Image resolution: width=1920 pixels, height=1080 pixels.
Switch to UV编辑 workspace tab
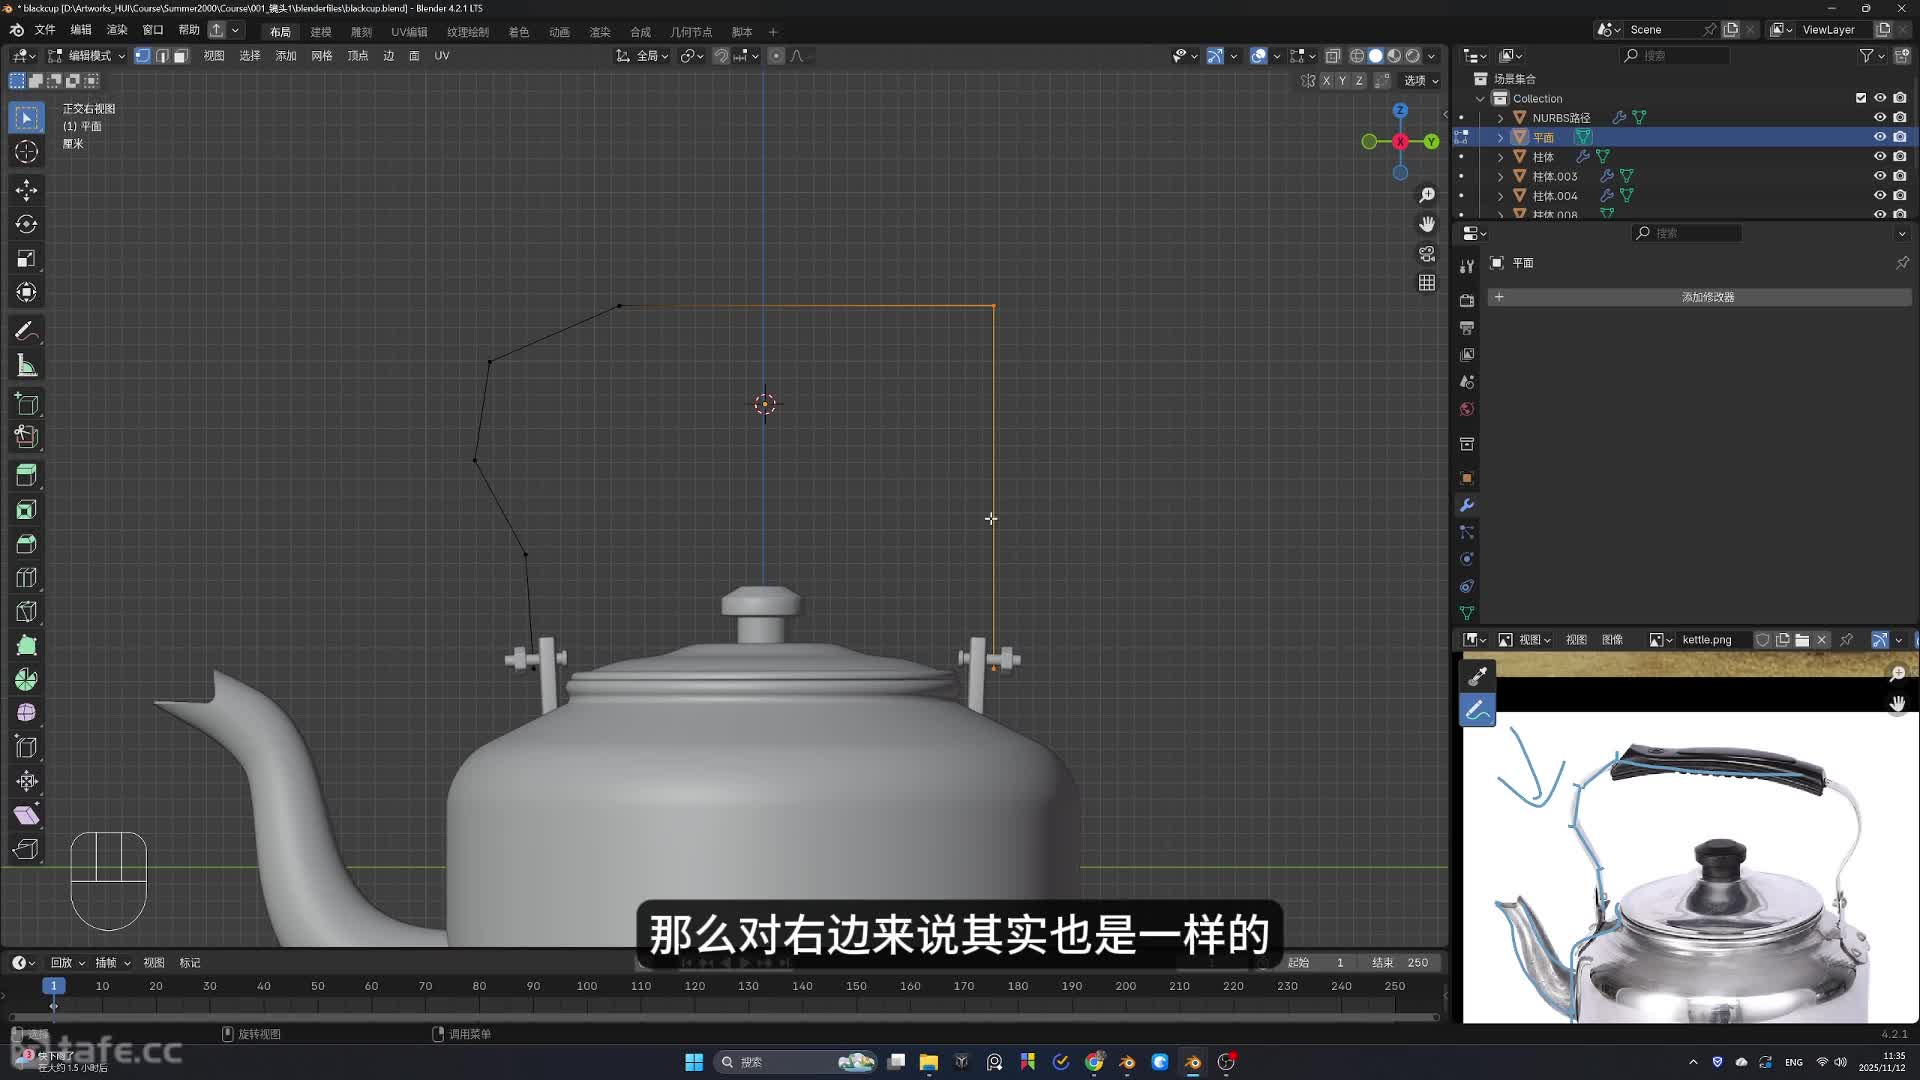pyautogui.click(x=409, y=32)
